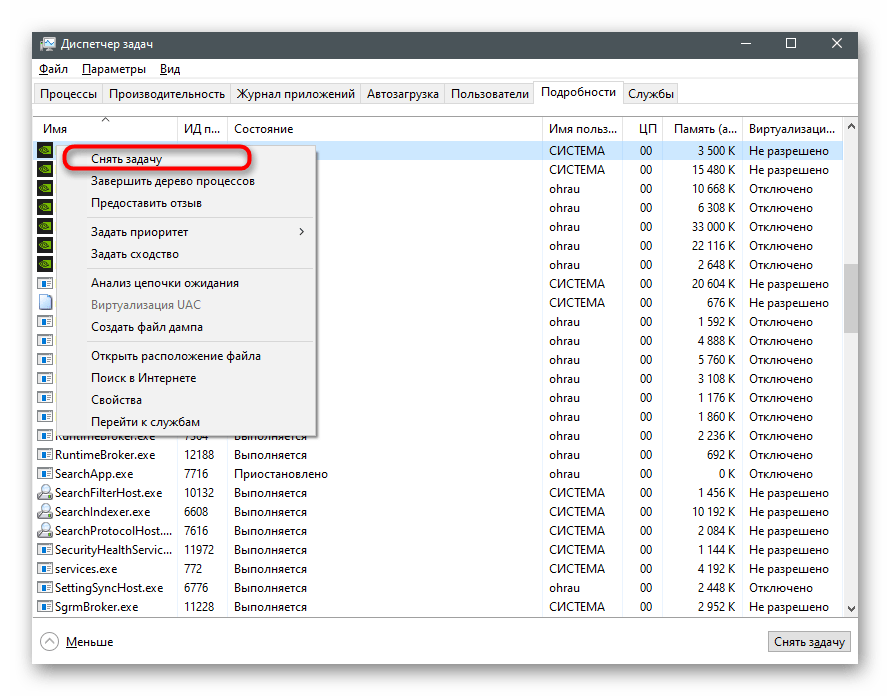Click the scrollbar down arrow
Viewport: 890px width, 696px height.
[851, 608]
